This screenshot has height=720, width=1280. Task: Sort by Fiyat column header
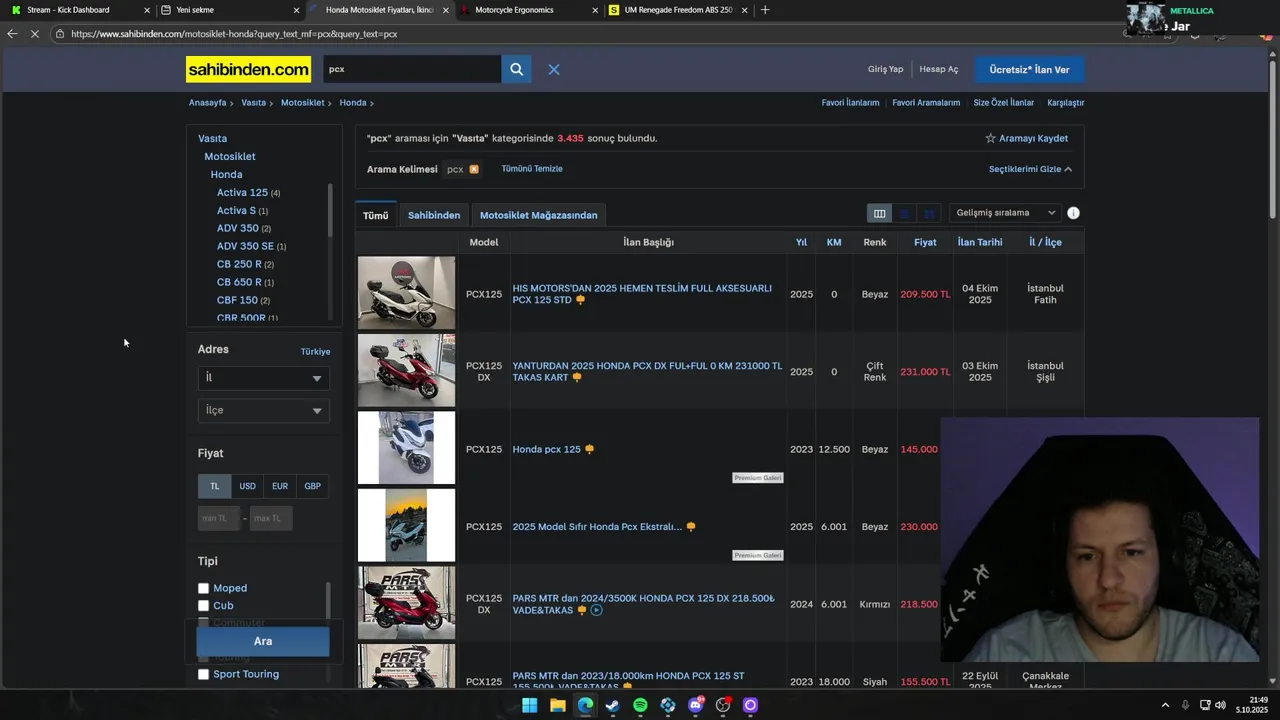925,242
